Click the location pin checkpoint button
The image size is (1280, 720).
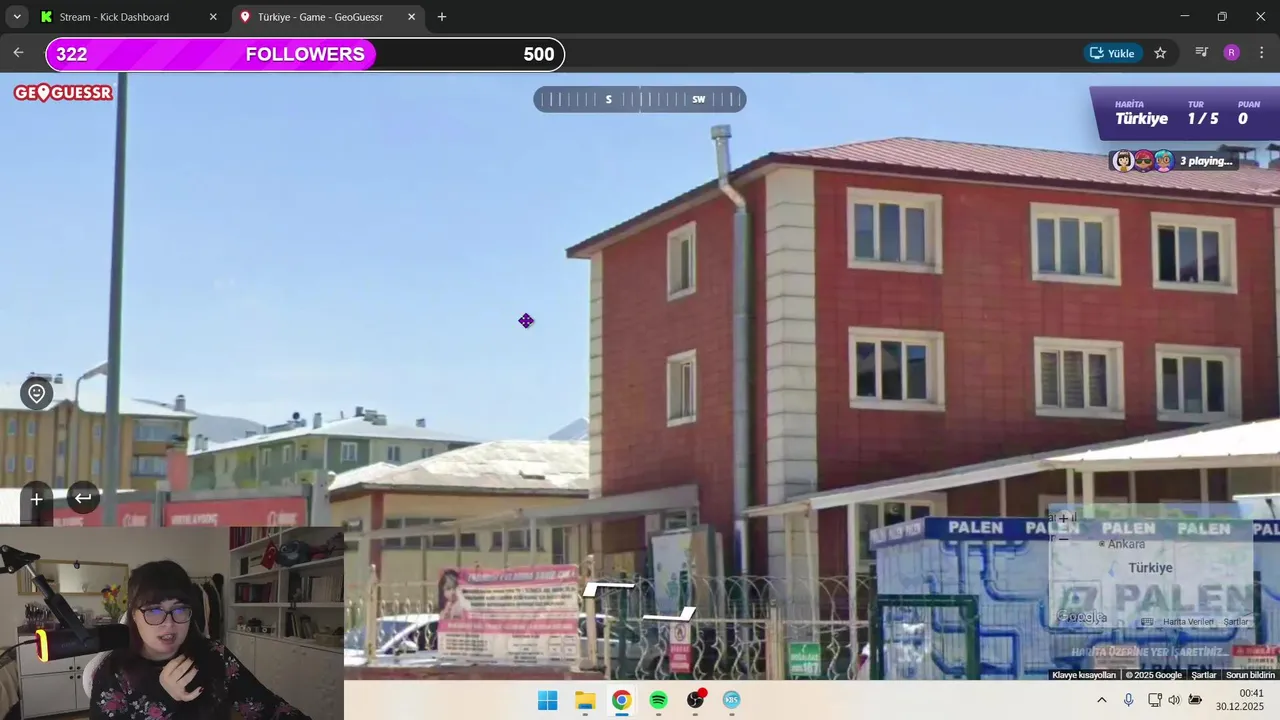tap(36, 393)
